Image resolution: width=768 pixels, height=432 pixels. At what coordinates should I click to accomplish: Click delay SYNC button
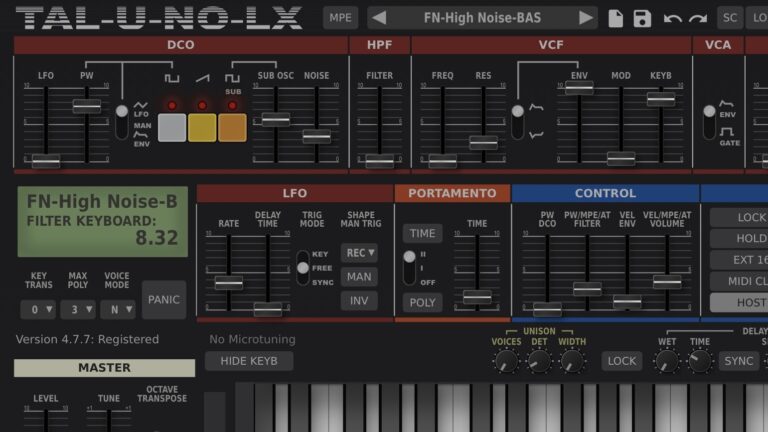tap(739, 361)
